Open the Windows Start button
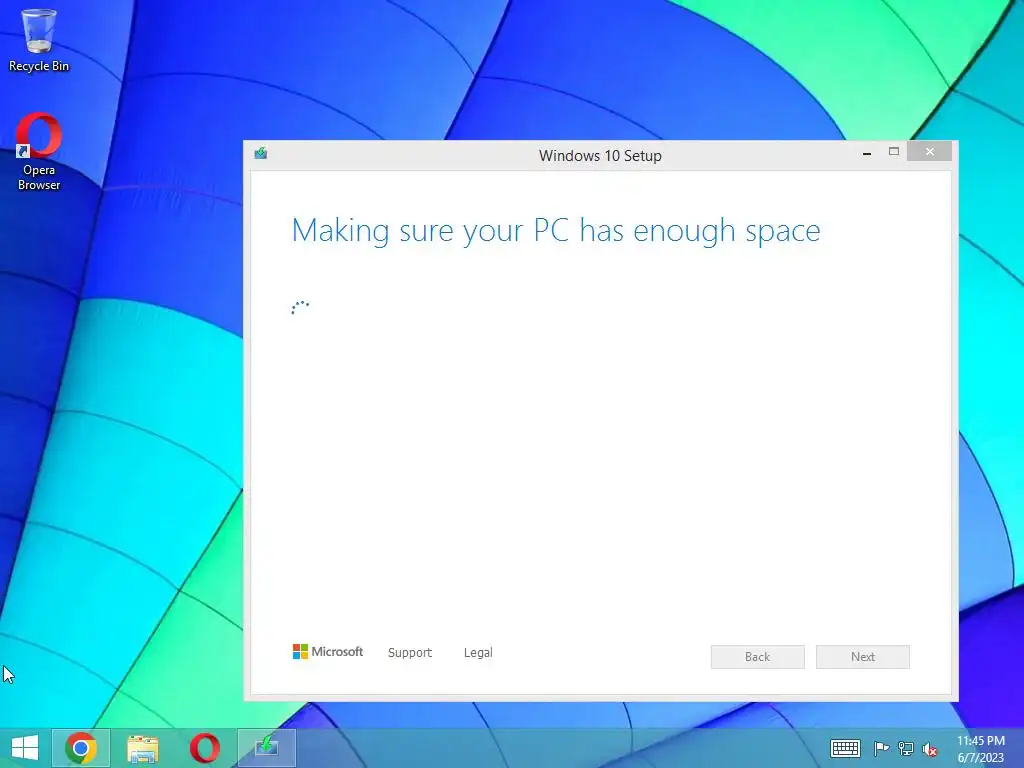 click(x=25, y=748)
